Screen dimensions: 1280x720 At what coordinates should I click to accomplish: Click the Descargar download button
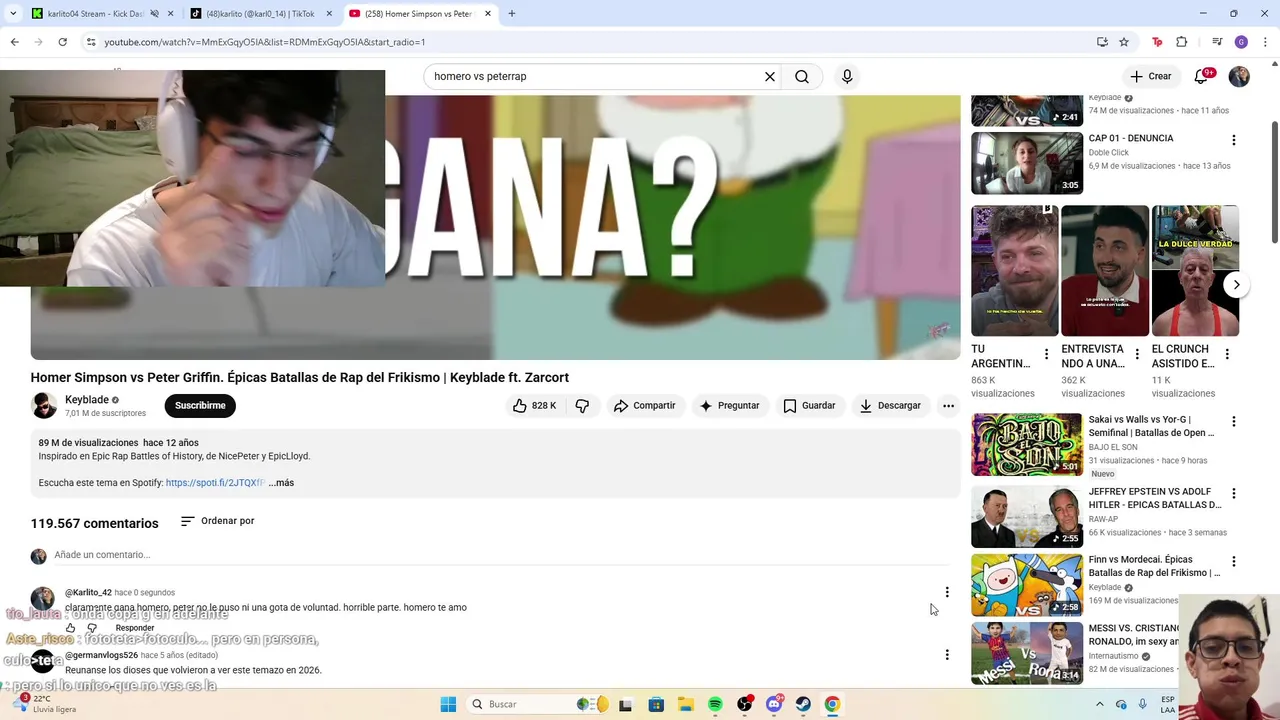tap(890, 406)
